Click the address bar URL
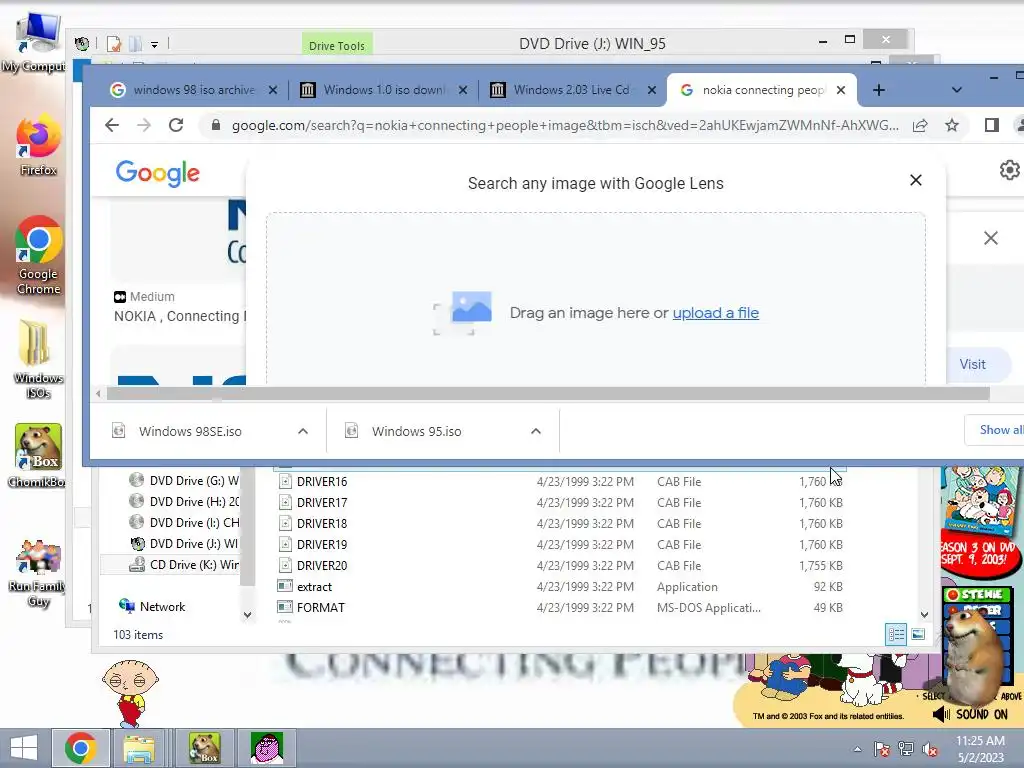This screenshot has height=768, width=1024. (x=565, y=125)
